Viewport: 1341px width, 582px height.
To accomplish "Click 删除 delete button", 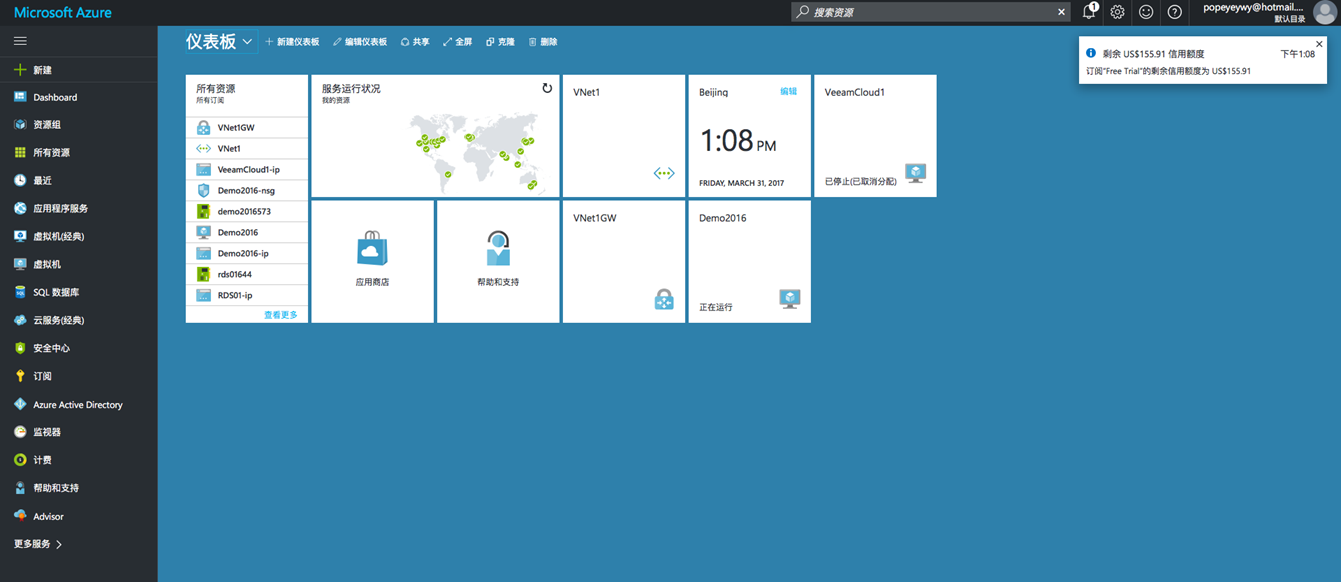I will (x=543, y=42).
